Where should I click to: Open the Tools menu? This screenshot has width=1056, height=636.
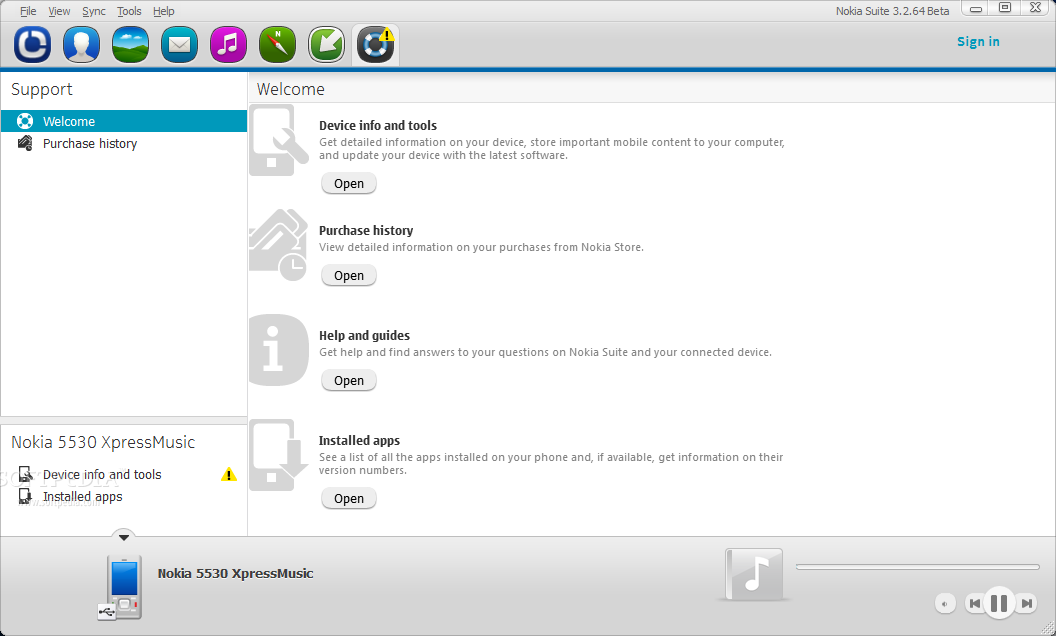129,11
